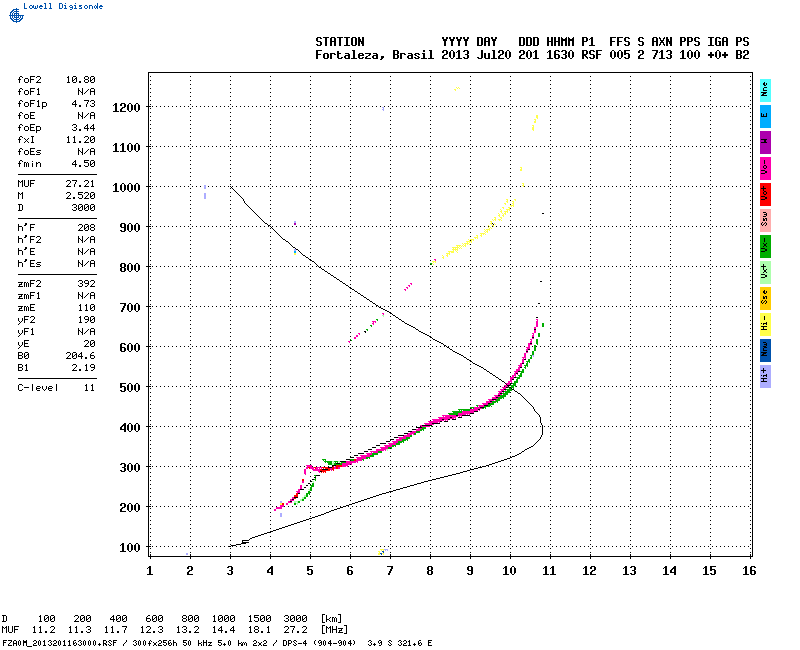Select the date text 2013 Jul20
The width and height of the screenshot is (800, 650).
coord(476,55)
